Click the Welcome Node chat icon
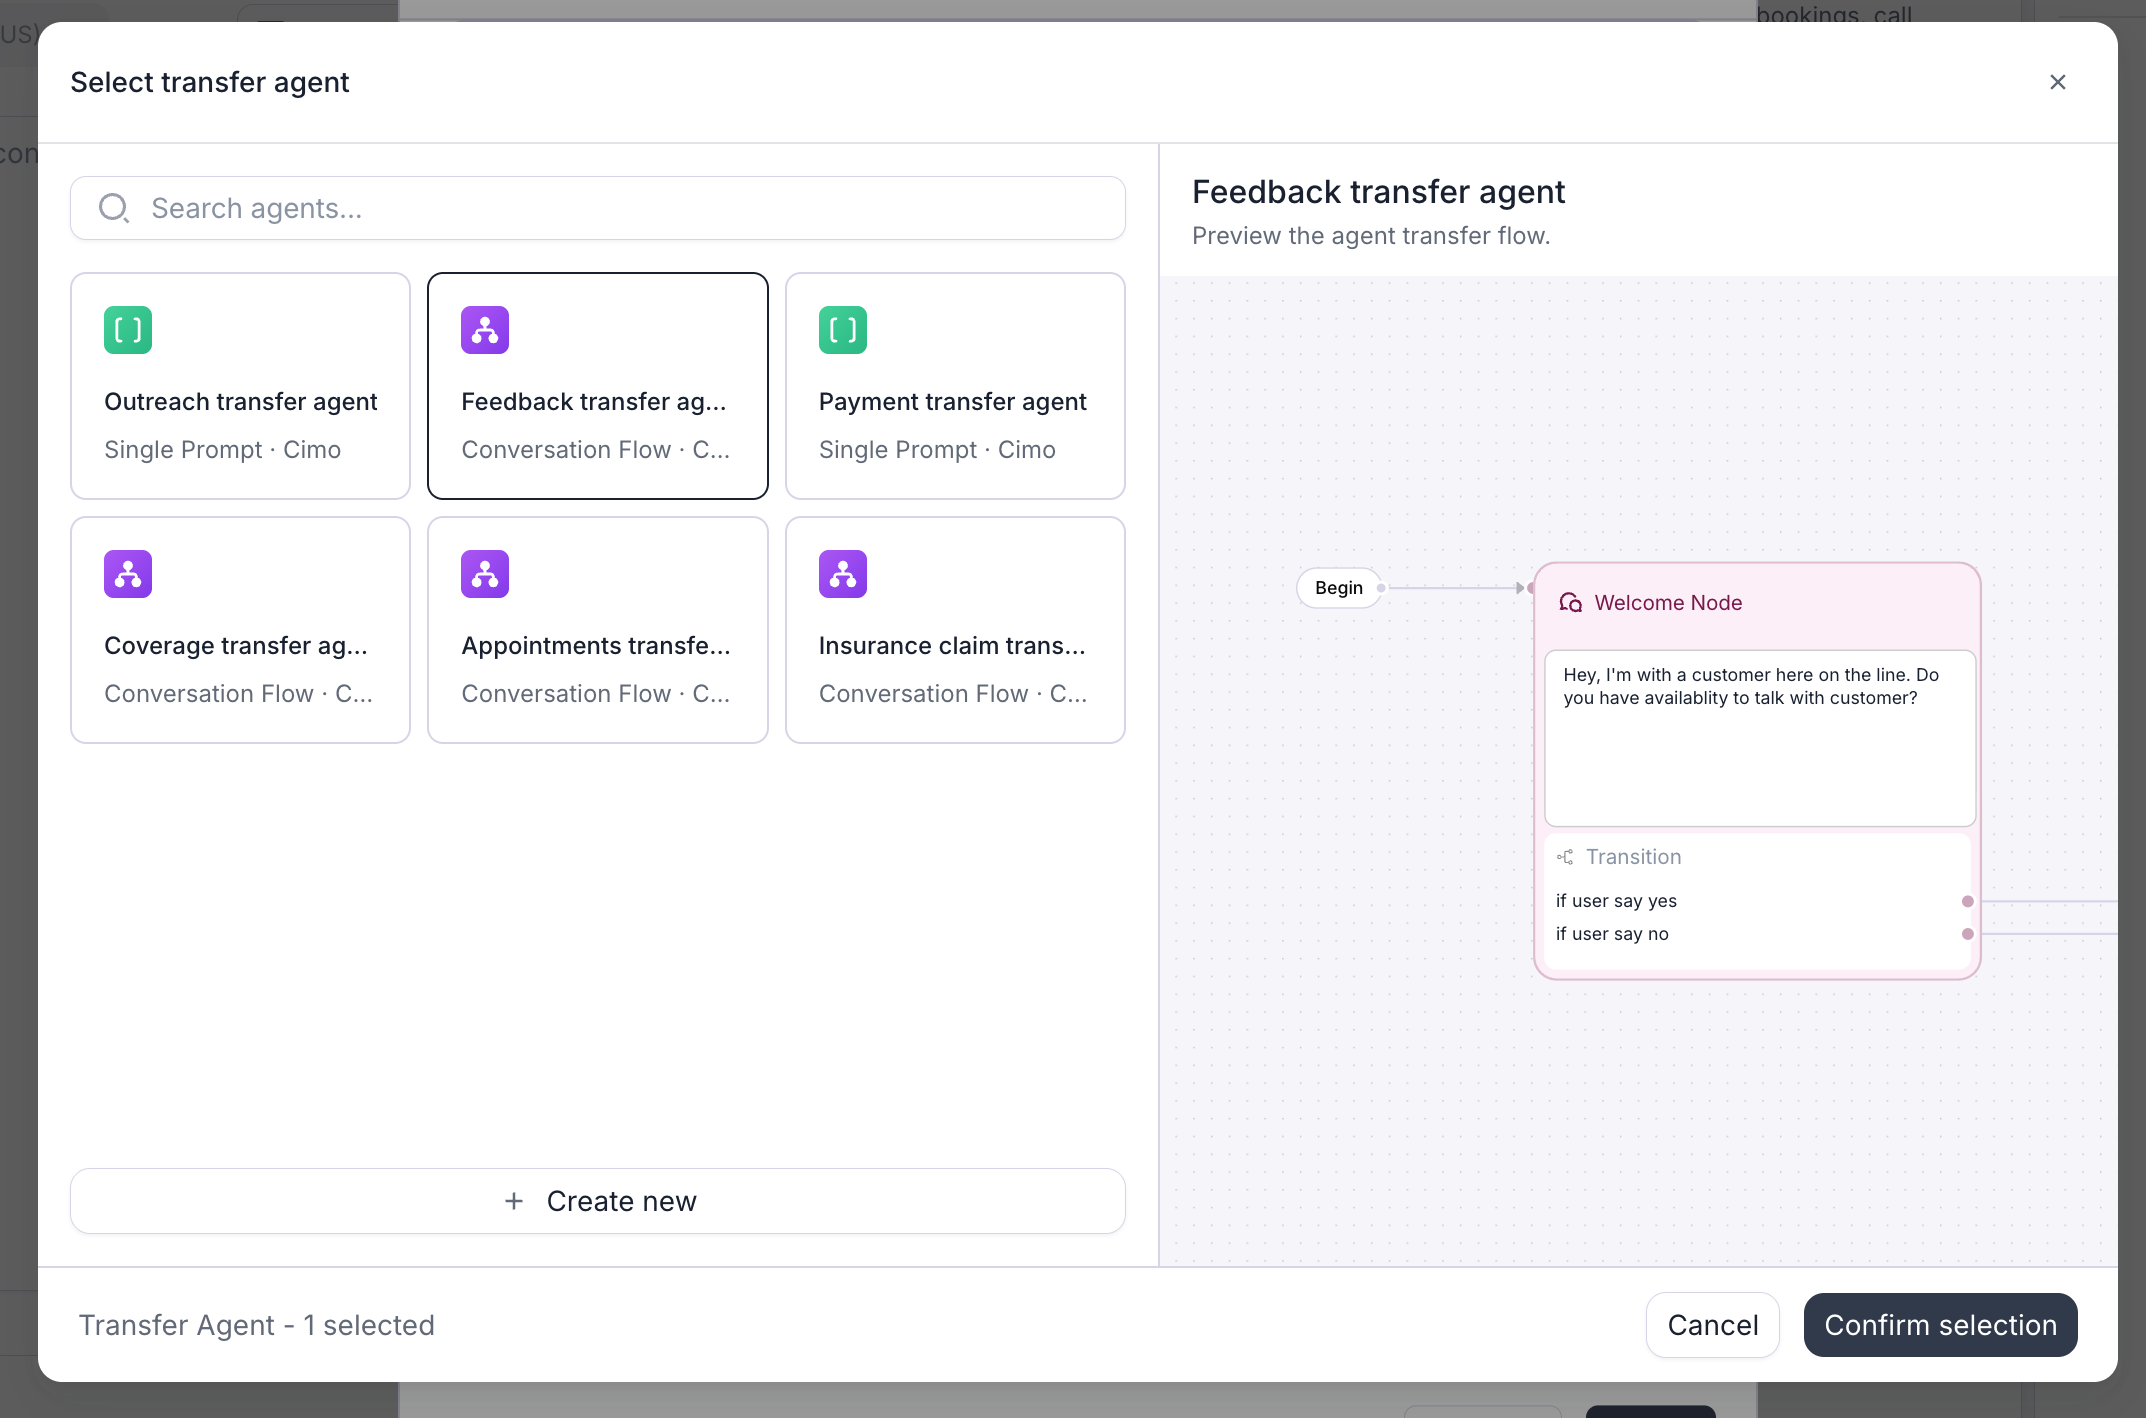The image size is (2146, 1418). coord(1571,603)
